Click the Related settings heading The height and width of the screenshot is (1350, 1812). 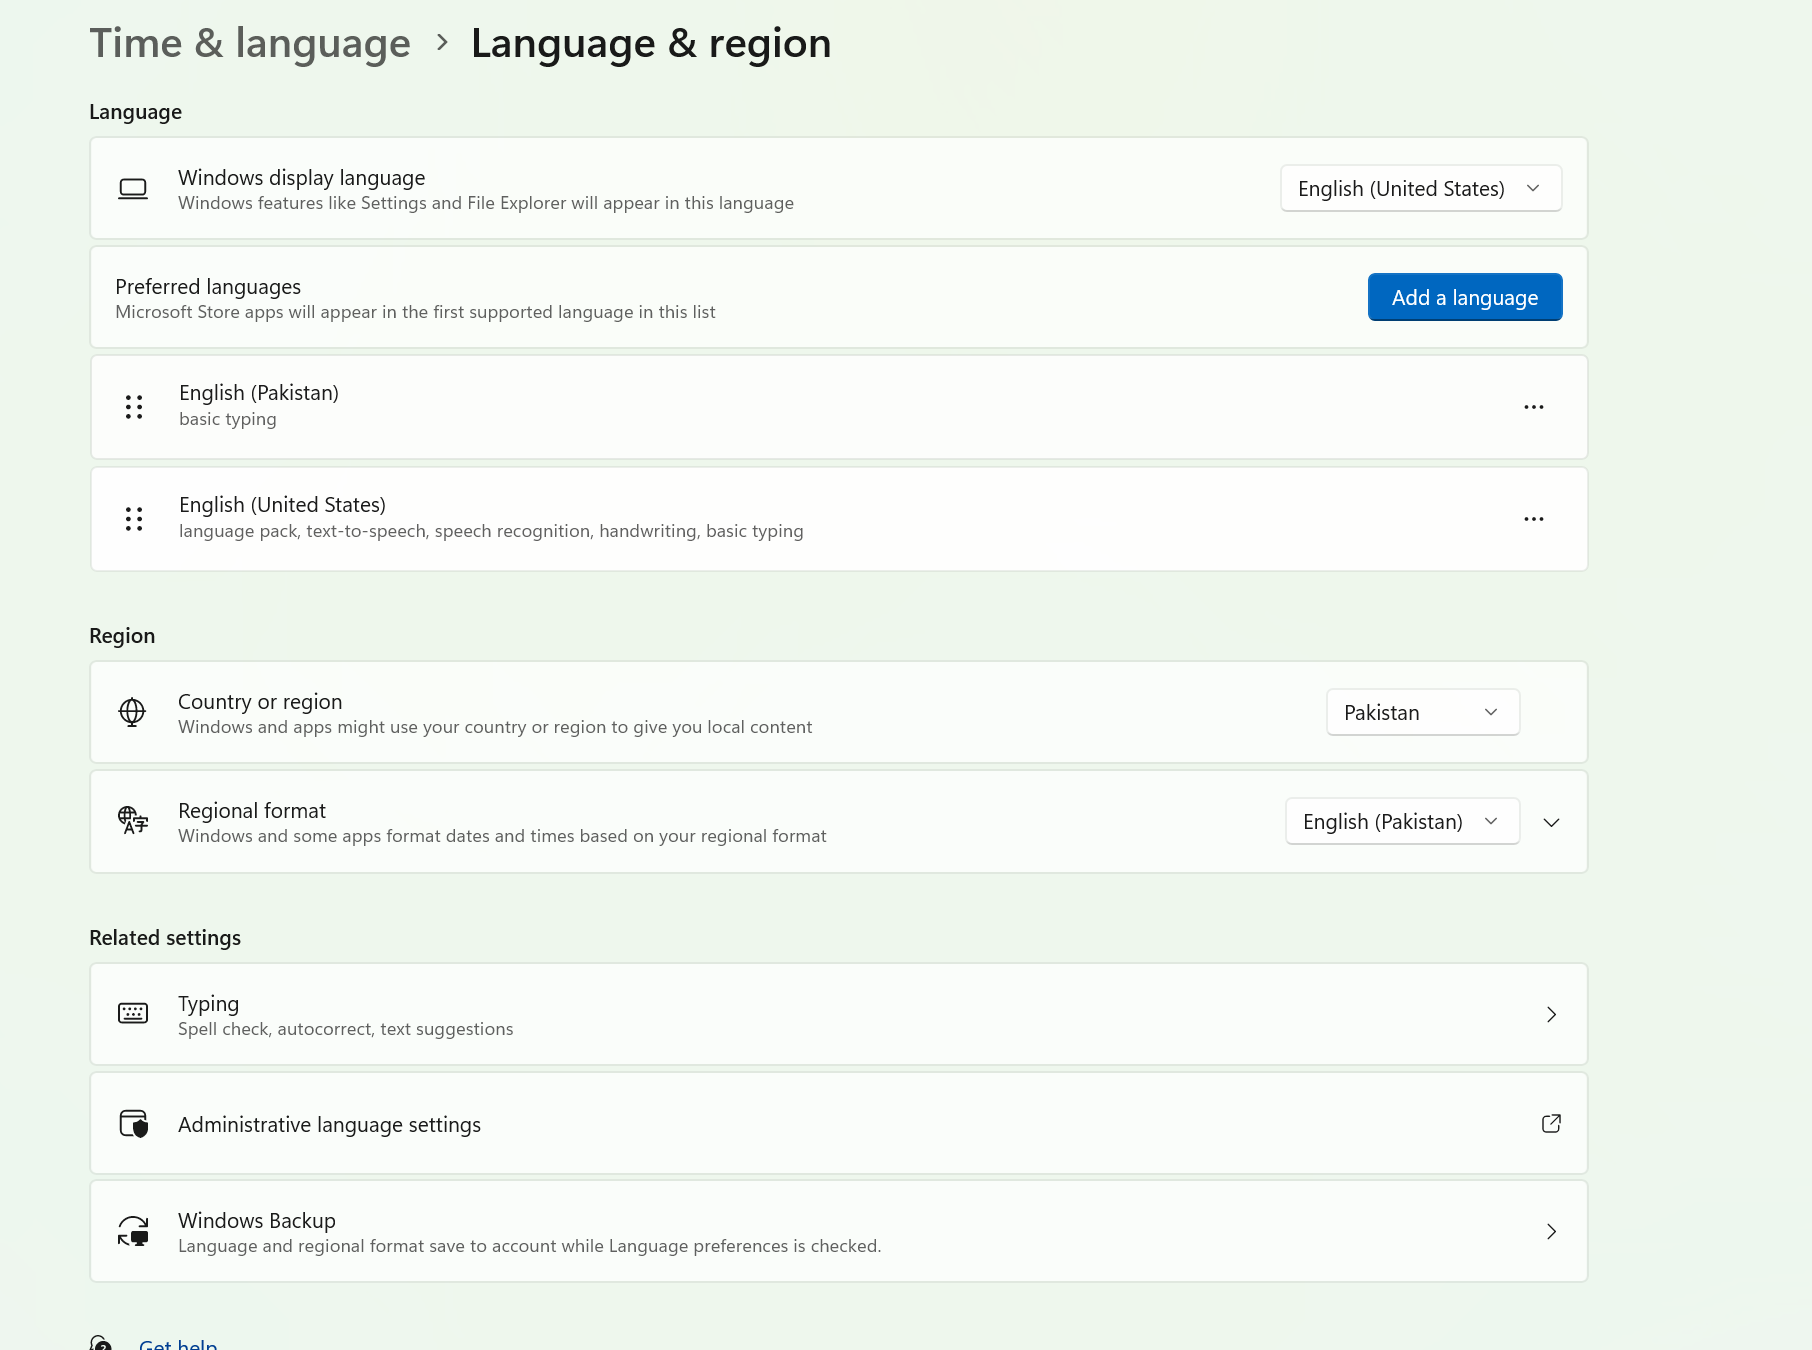pos(165,938)
